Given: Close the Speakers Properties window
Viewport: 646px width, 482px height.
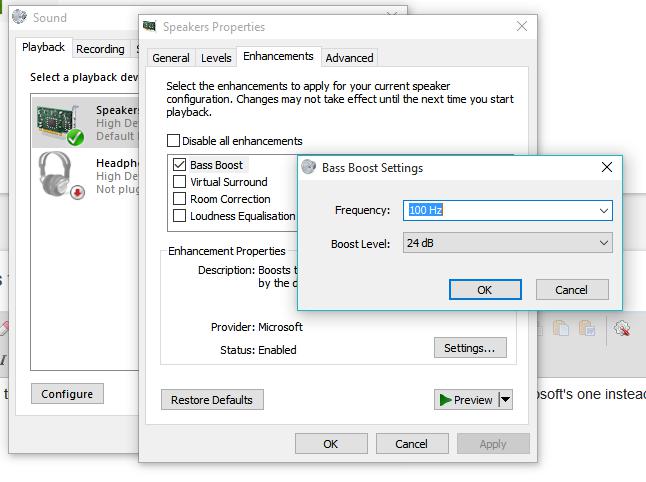Looking at the screenshot, I should 522,26.
